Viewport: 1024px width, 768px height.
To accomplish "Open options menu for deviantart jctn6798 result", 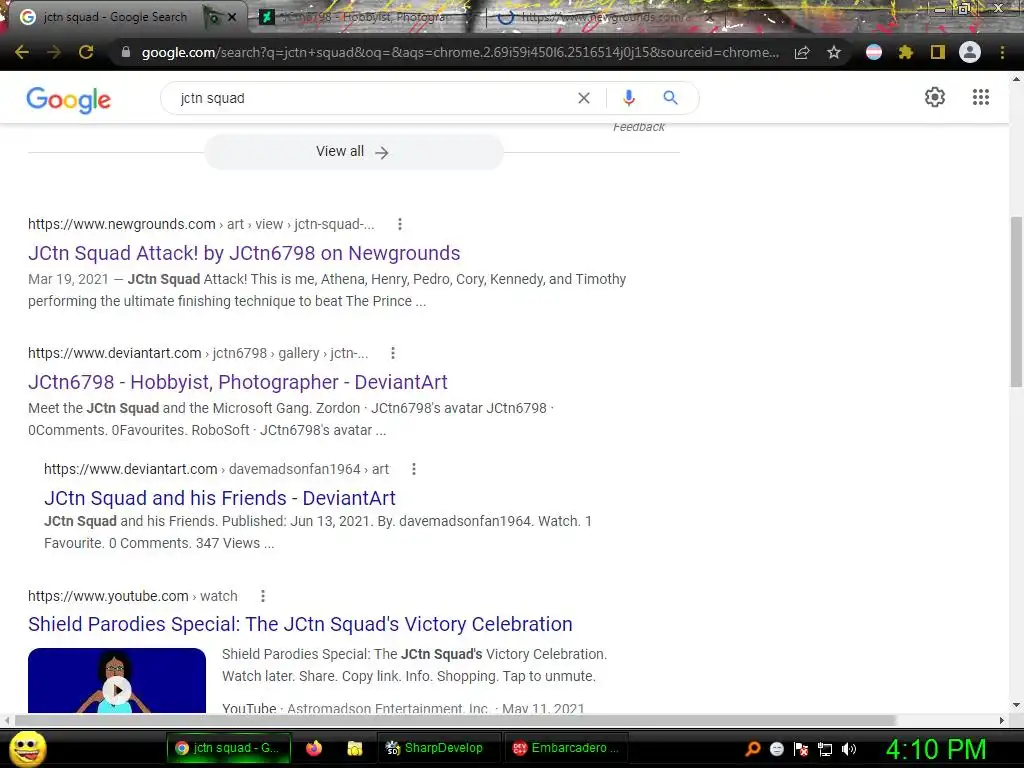I will (392, 353).
